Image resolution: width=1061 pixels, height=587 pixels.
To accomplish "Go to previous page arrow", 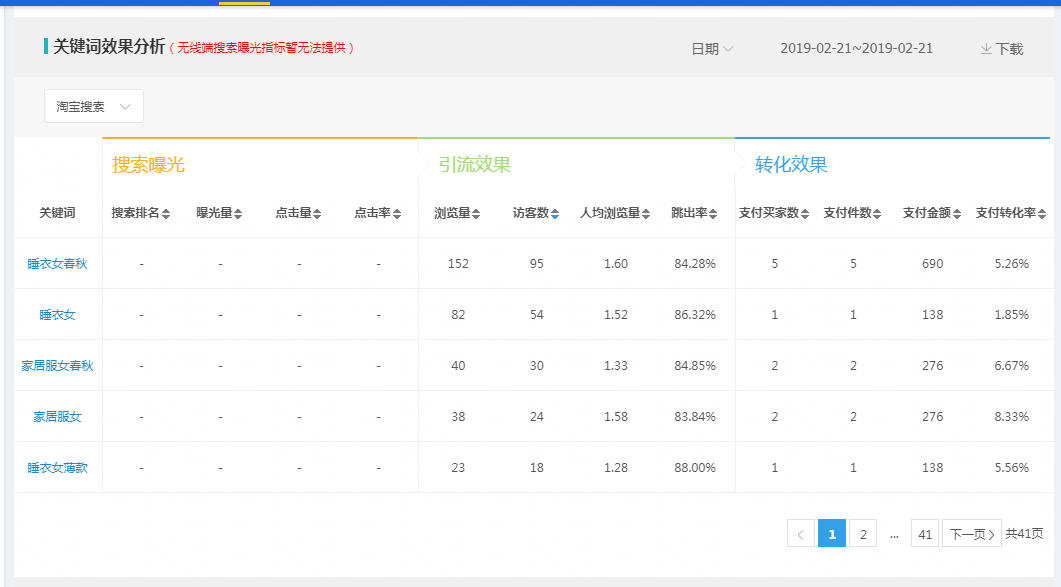I will tap(800, 534).
